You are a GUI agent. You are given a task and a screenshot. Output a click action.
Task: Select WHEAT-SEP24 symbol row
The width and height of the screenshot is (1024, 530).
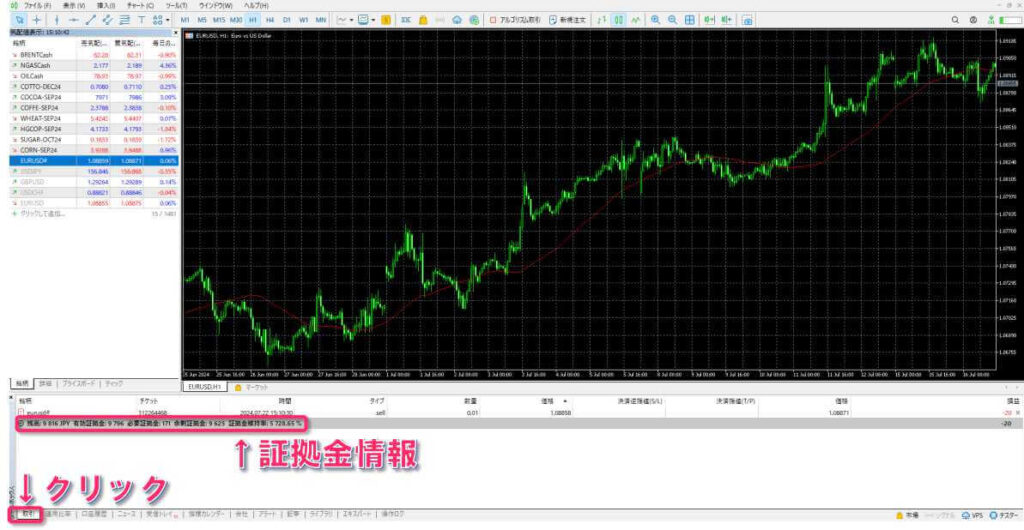click(95, 118)
